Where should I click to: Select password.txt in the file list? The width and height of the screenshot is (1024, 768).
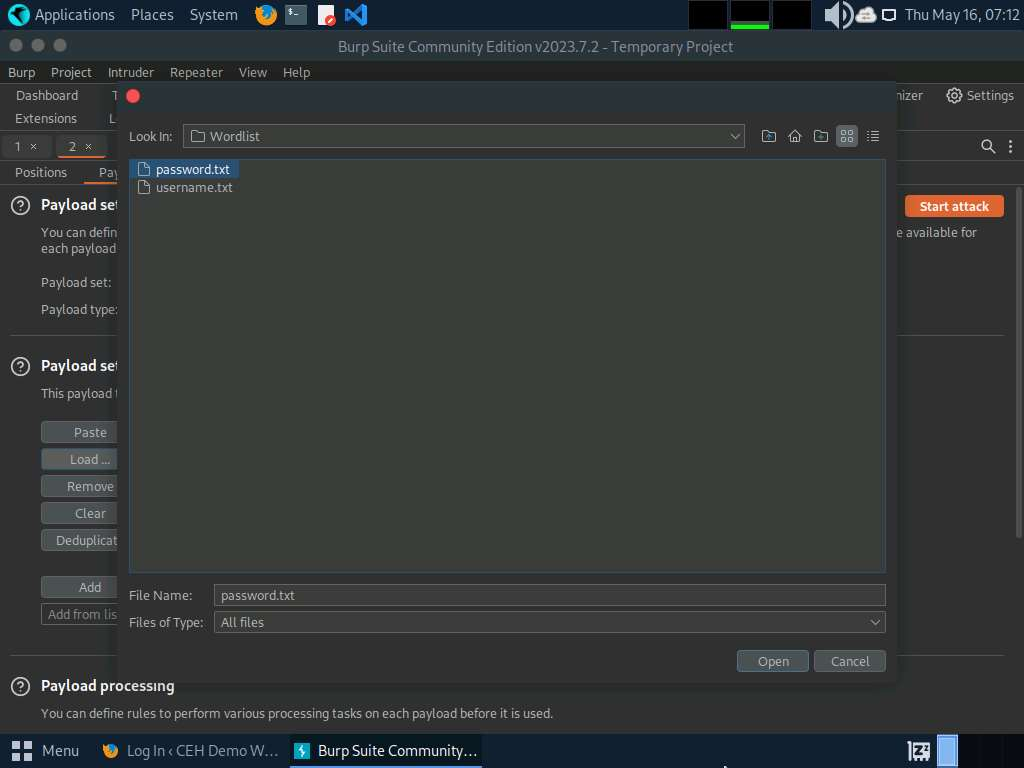pyautogui.click(x=192, y=169)
